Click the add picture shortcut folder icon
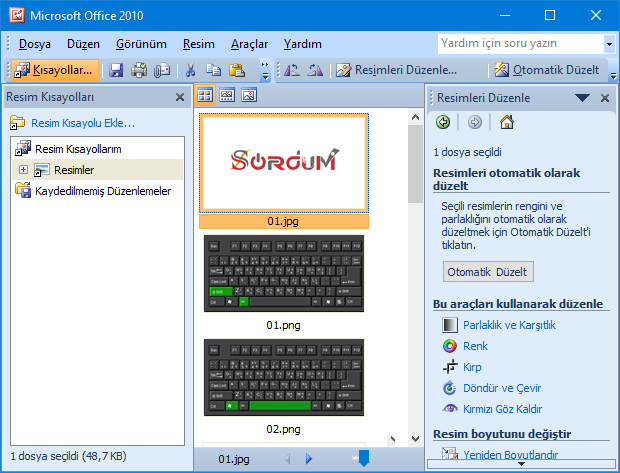The image size is (620, 473). pos(17,123)
